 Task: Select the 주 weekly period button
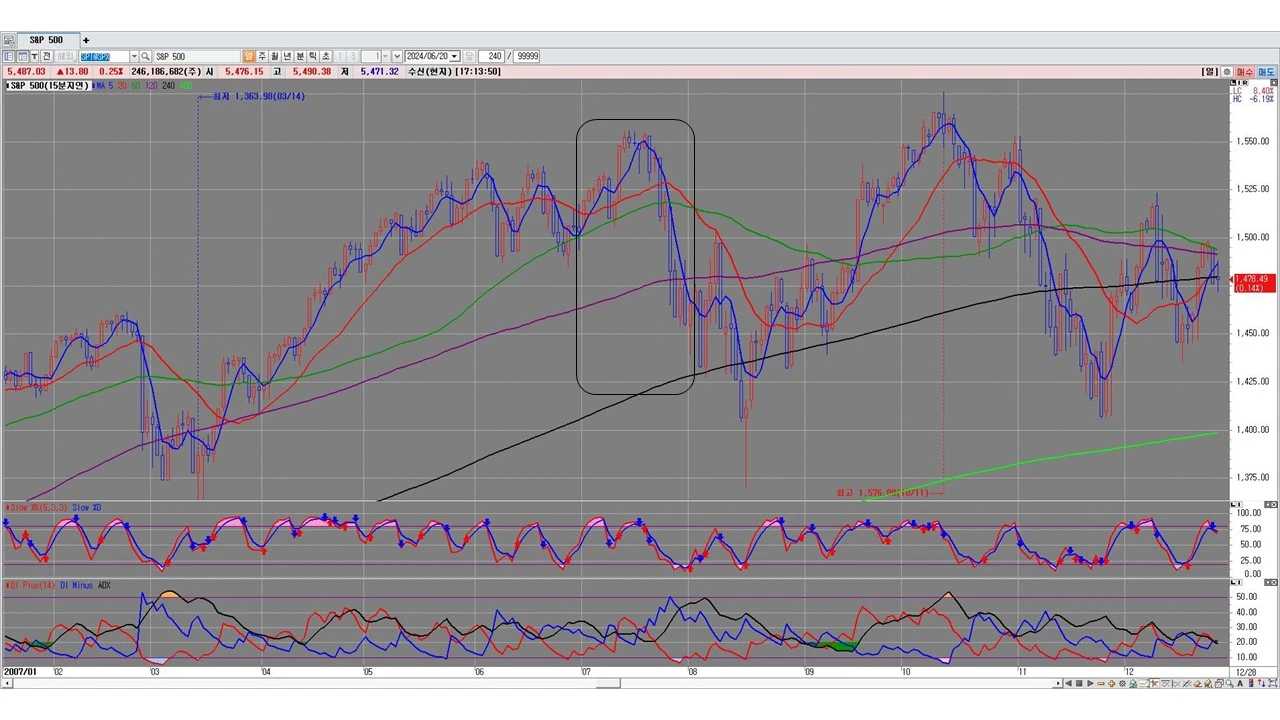click(262, 57)
